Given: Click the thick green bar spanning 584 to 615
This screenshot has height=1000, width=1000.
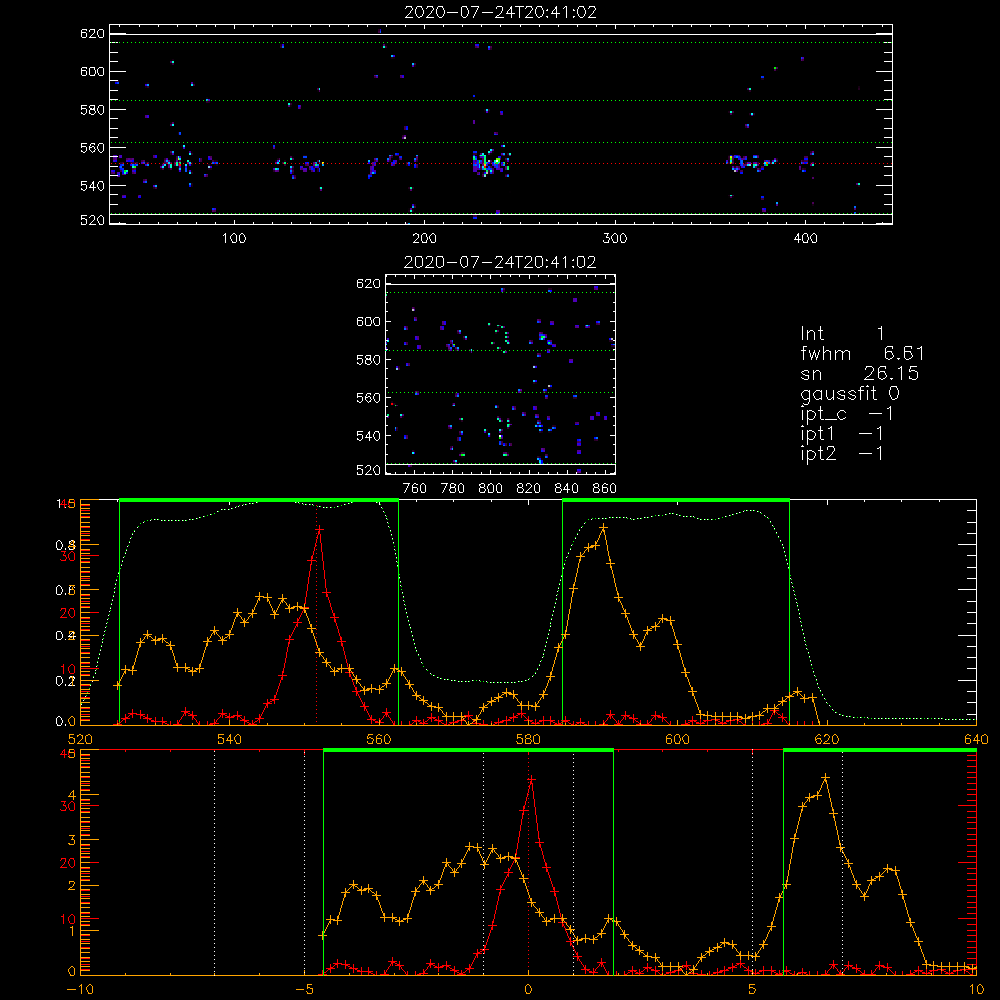Looking at the screenshot, I should pyautogui.click(x=676, y=501).
